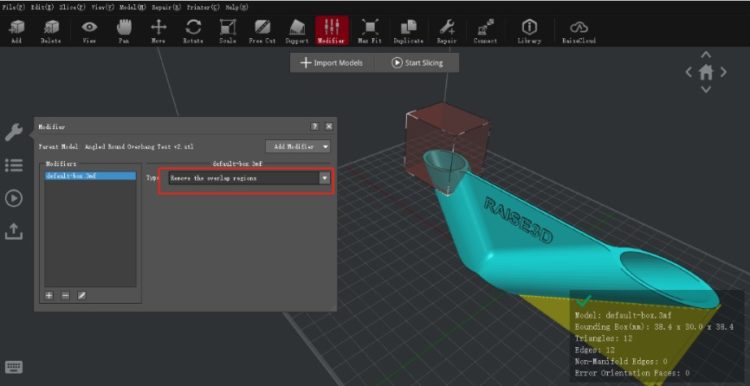Viewport: 750px width, 386px height.
Task: Open the View menu
Action: (103, 7)
